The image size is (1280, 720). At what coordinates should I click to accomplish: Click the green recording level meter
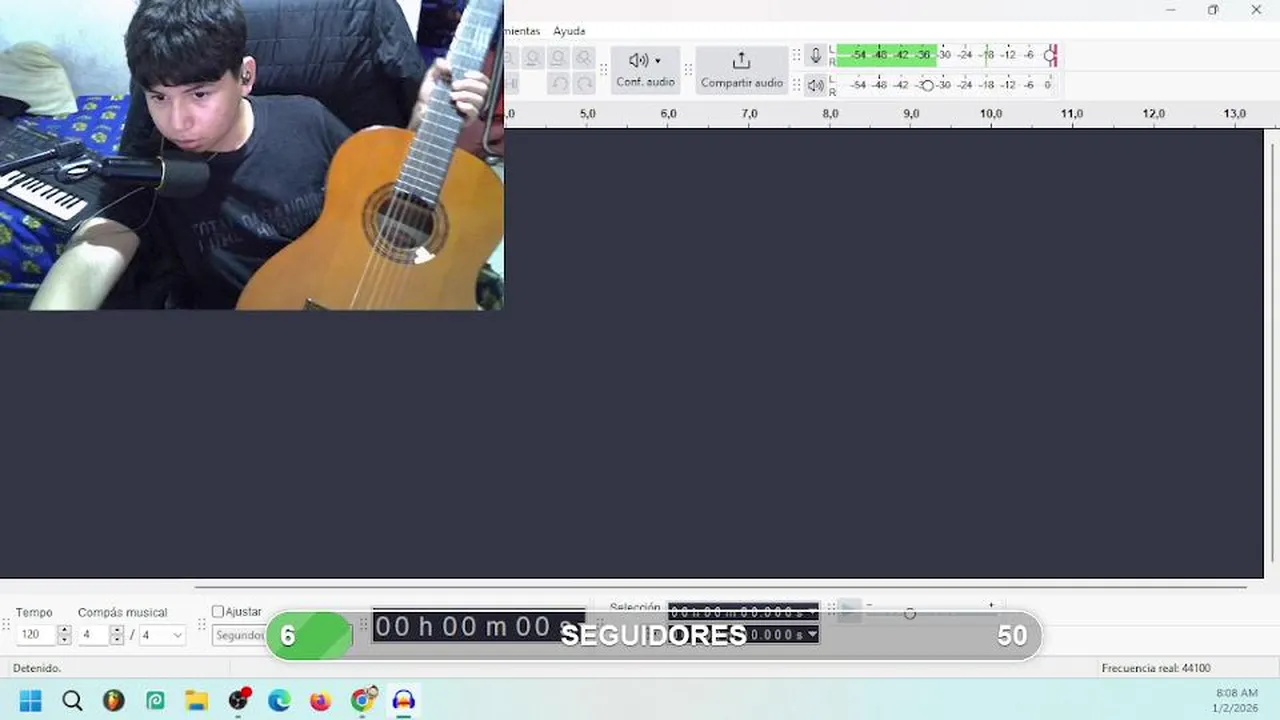(x=886, y=55)
